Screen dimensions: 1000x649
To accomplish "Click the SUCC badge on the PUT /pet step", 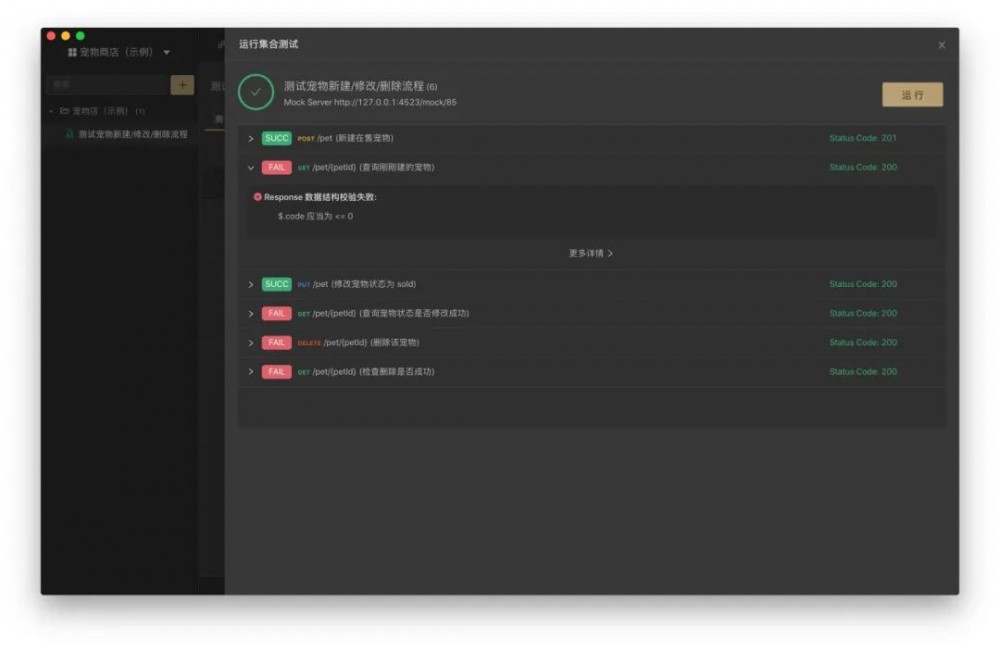I will click(276, 284).
